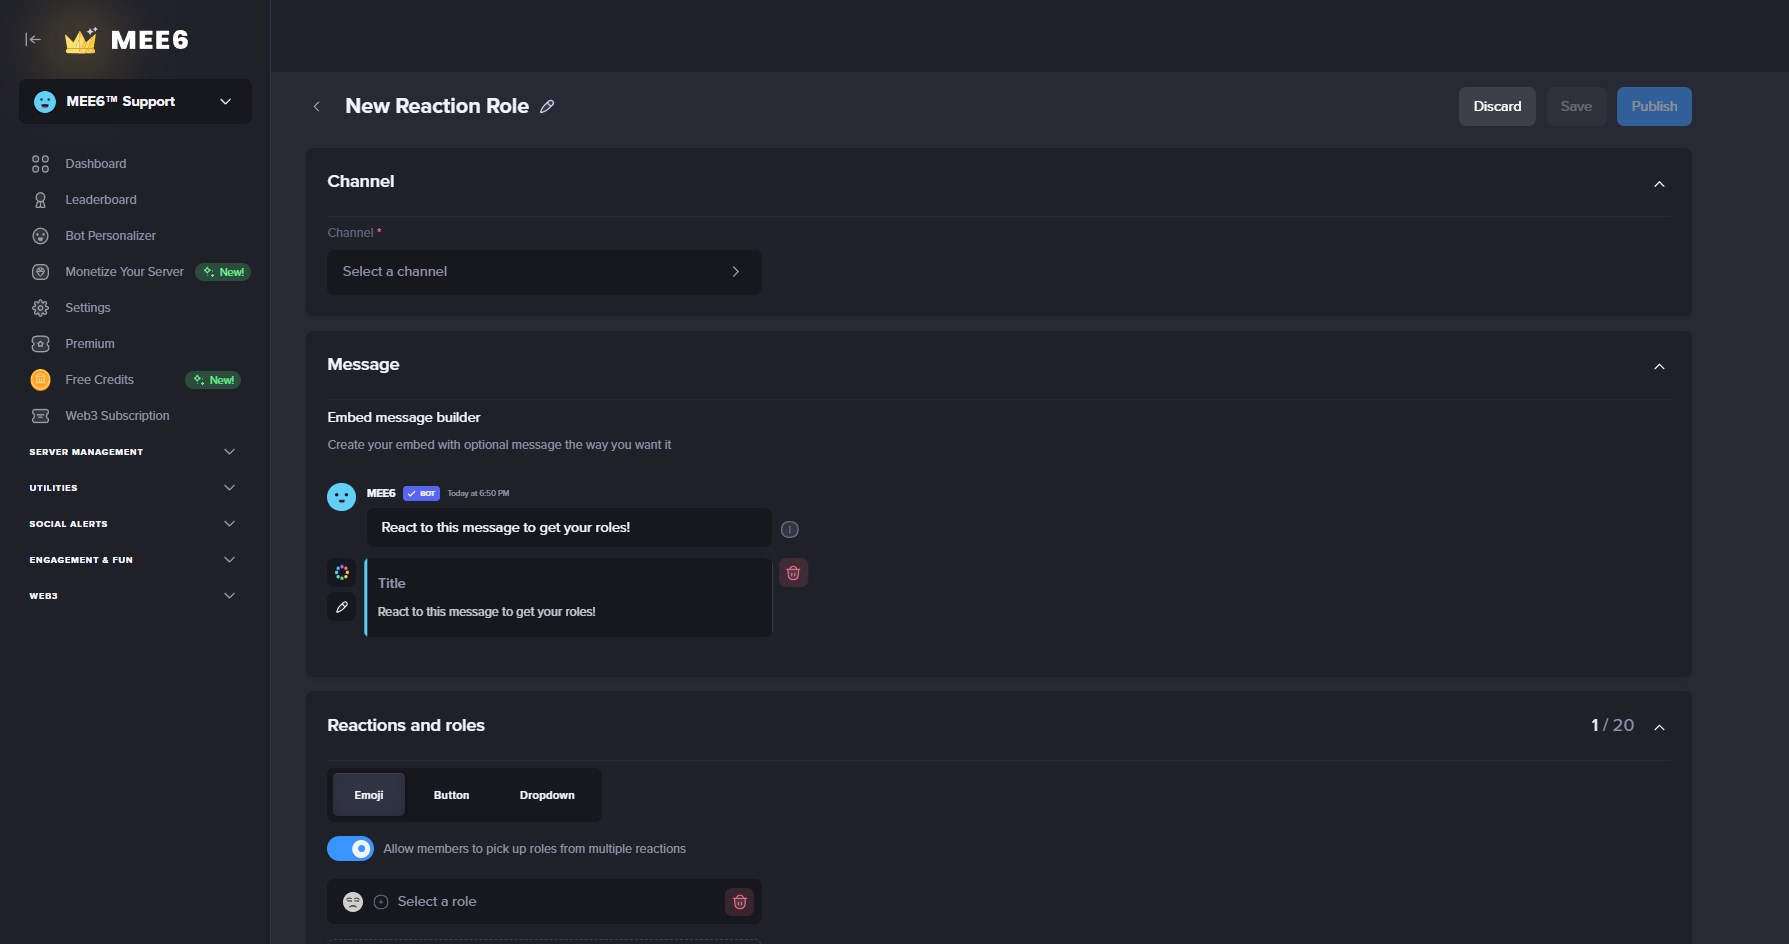Pick an emoji for the reaction role

click(x=353, y=902)
